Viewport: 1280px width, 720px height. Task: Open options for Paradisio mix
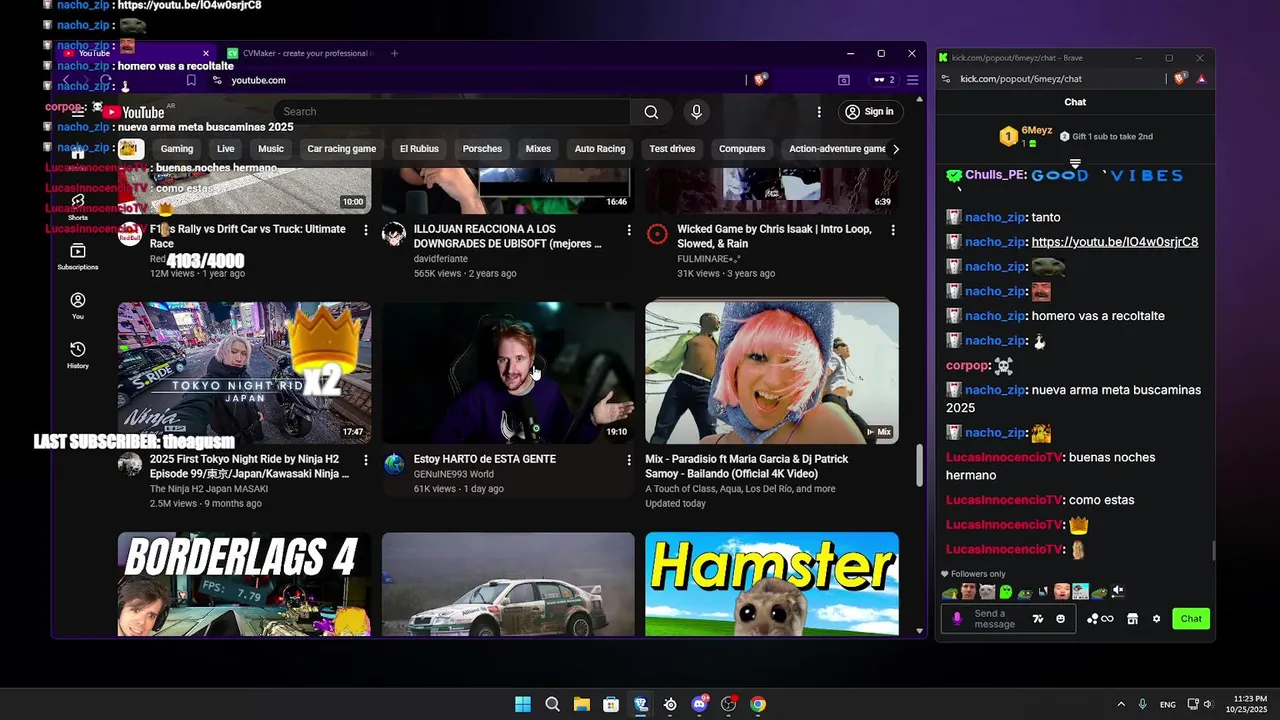893,460
